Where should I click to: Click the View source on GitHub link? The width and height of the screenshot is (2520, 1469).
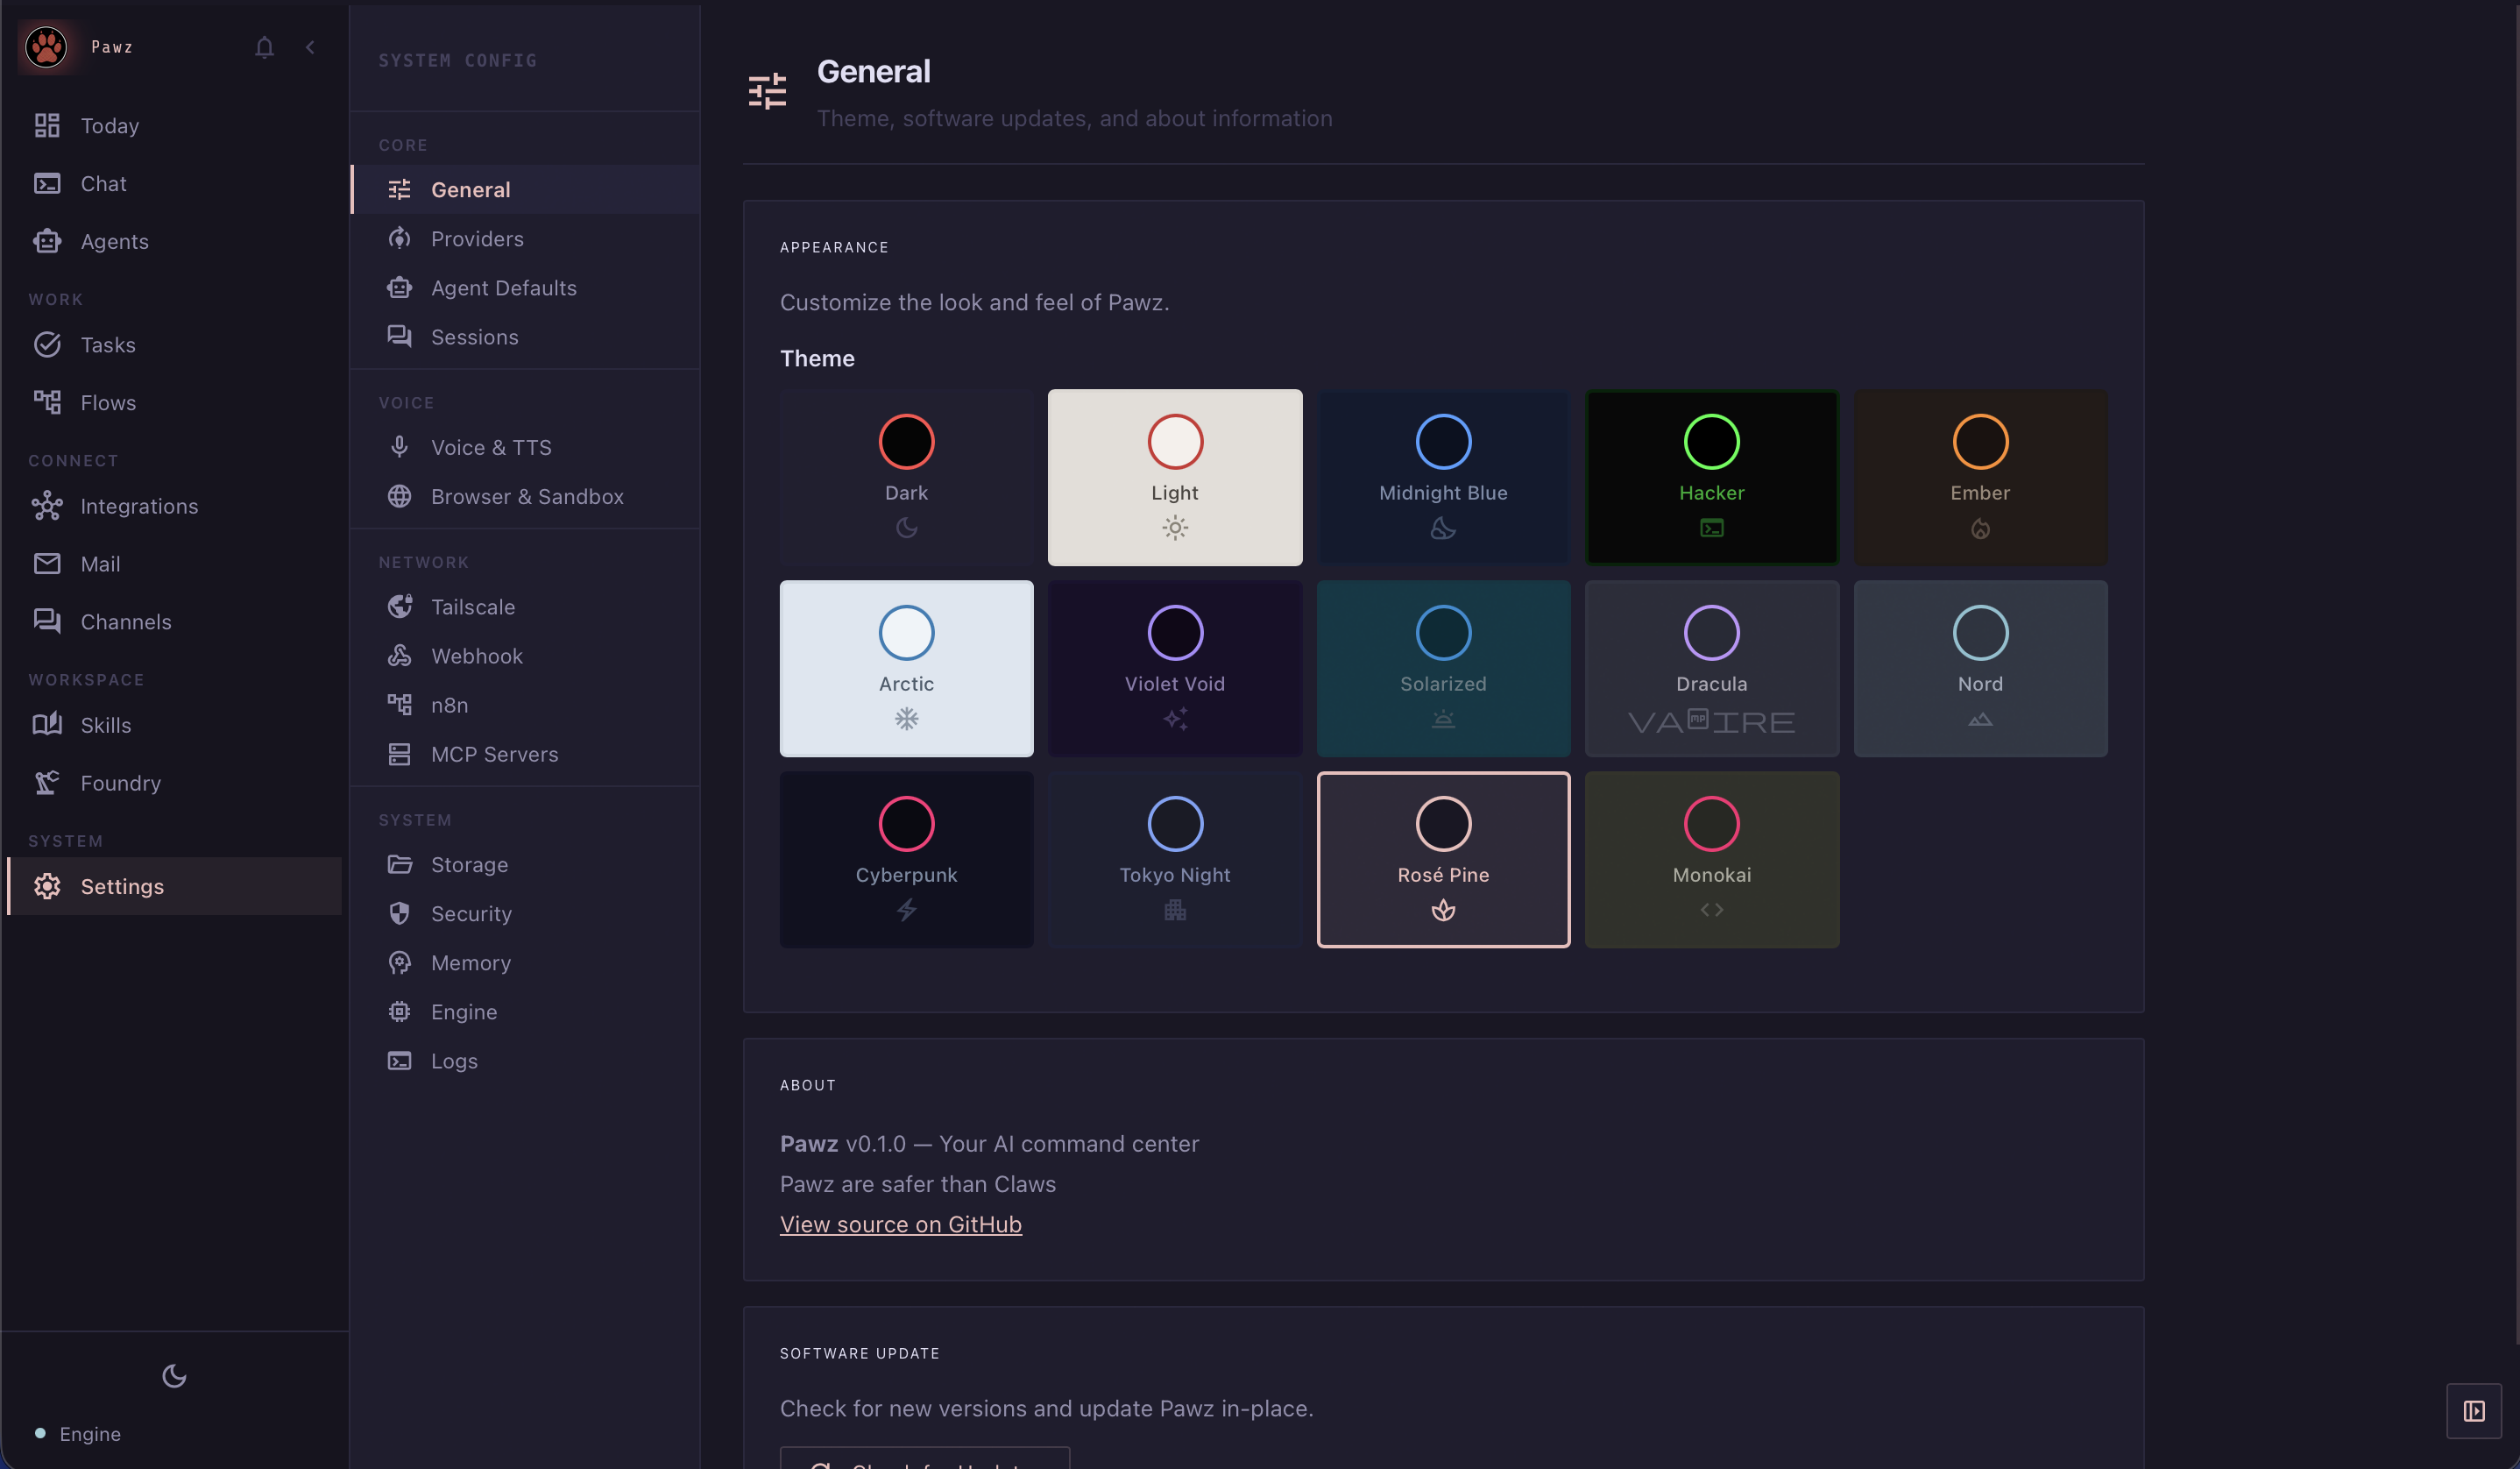point(900,1224)
